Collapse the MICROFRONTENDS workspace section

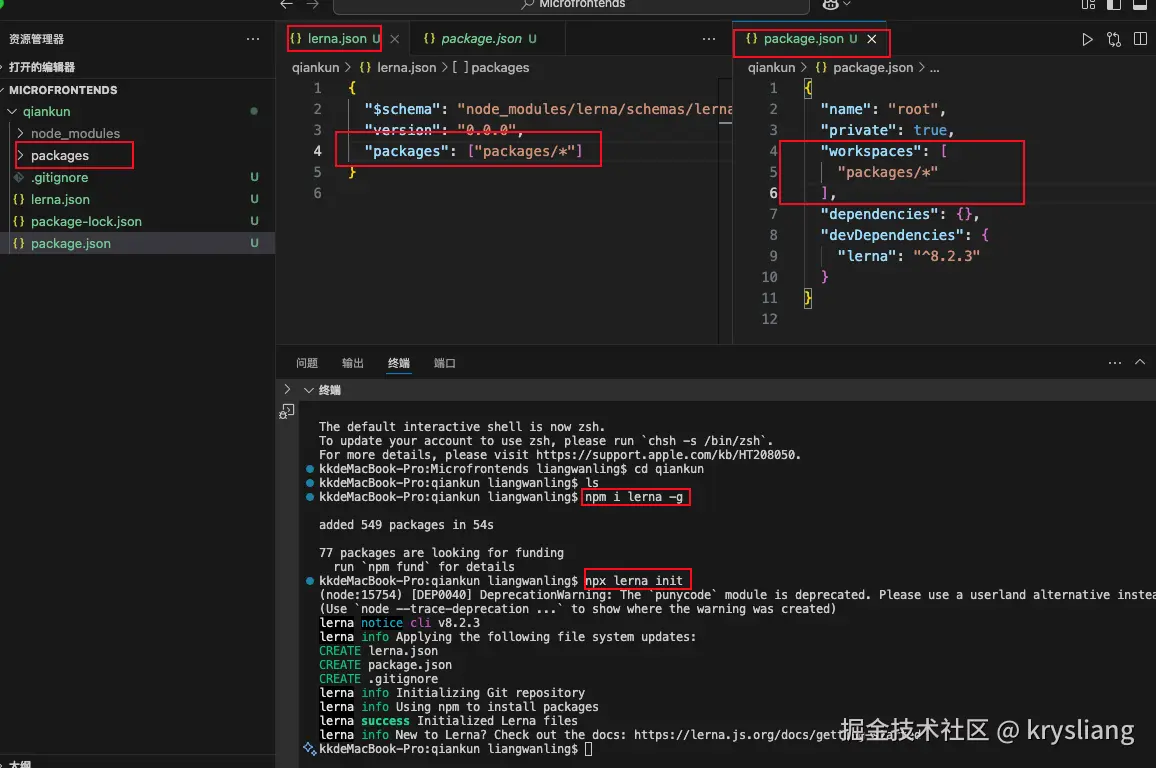pos(63,90)
